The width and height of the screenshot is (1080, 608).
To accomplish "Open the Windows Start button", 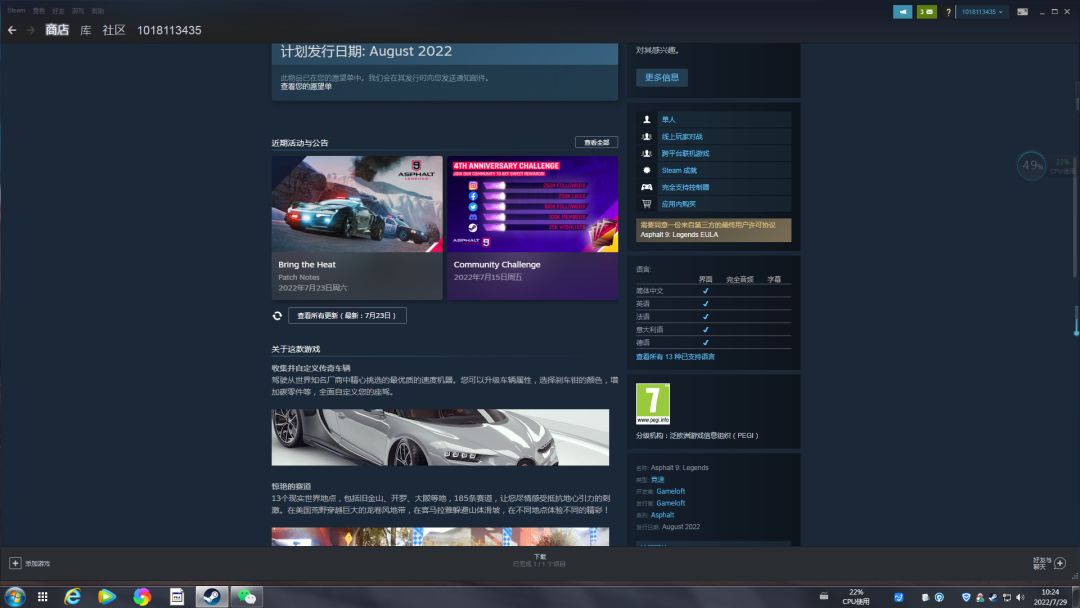I will (x=14, y=597).
